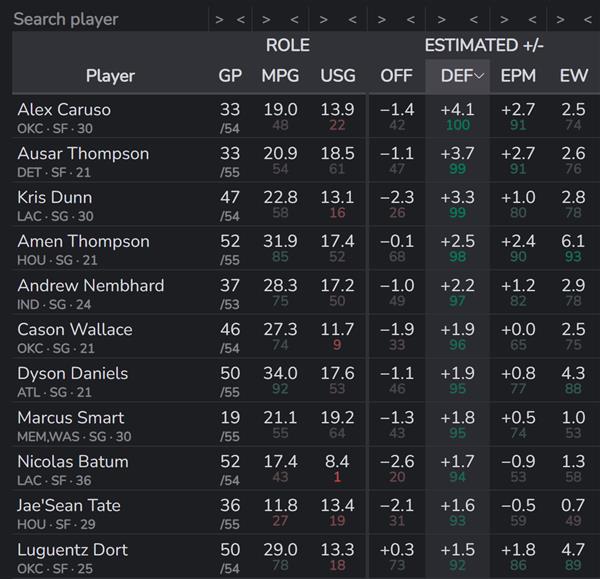Viewport: 600px width, 579px height.
Task: Sort table by EPM column
Action: click(518, 76)
